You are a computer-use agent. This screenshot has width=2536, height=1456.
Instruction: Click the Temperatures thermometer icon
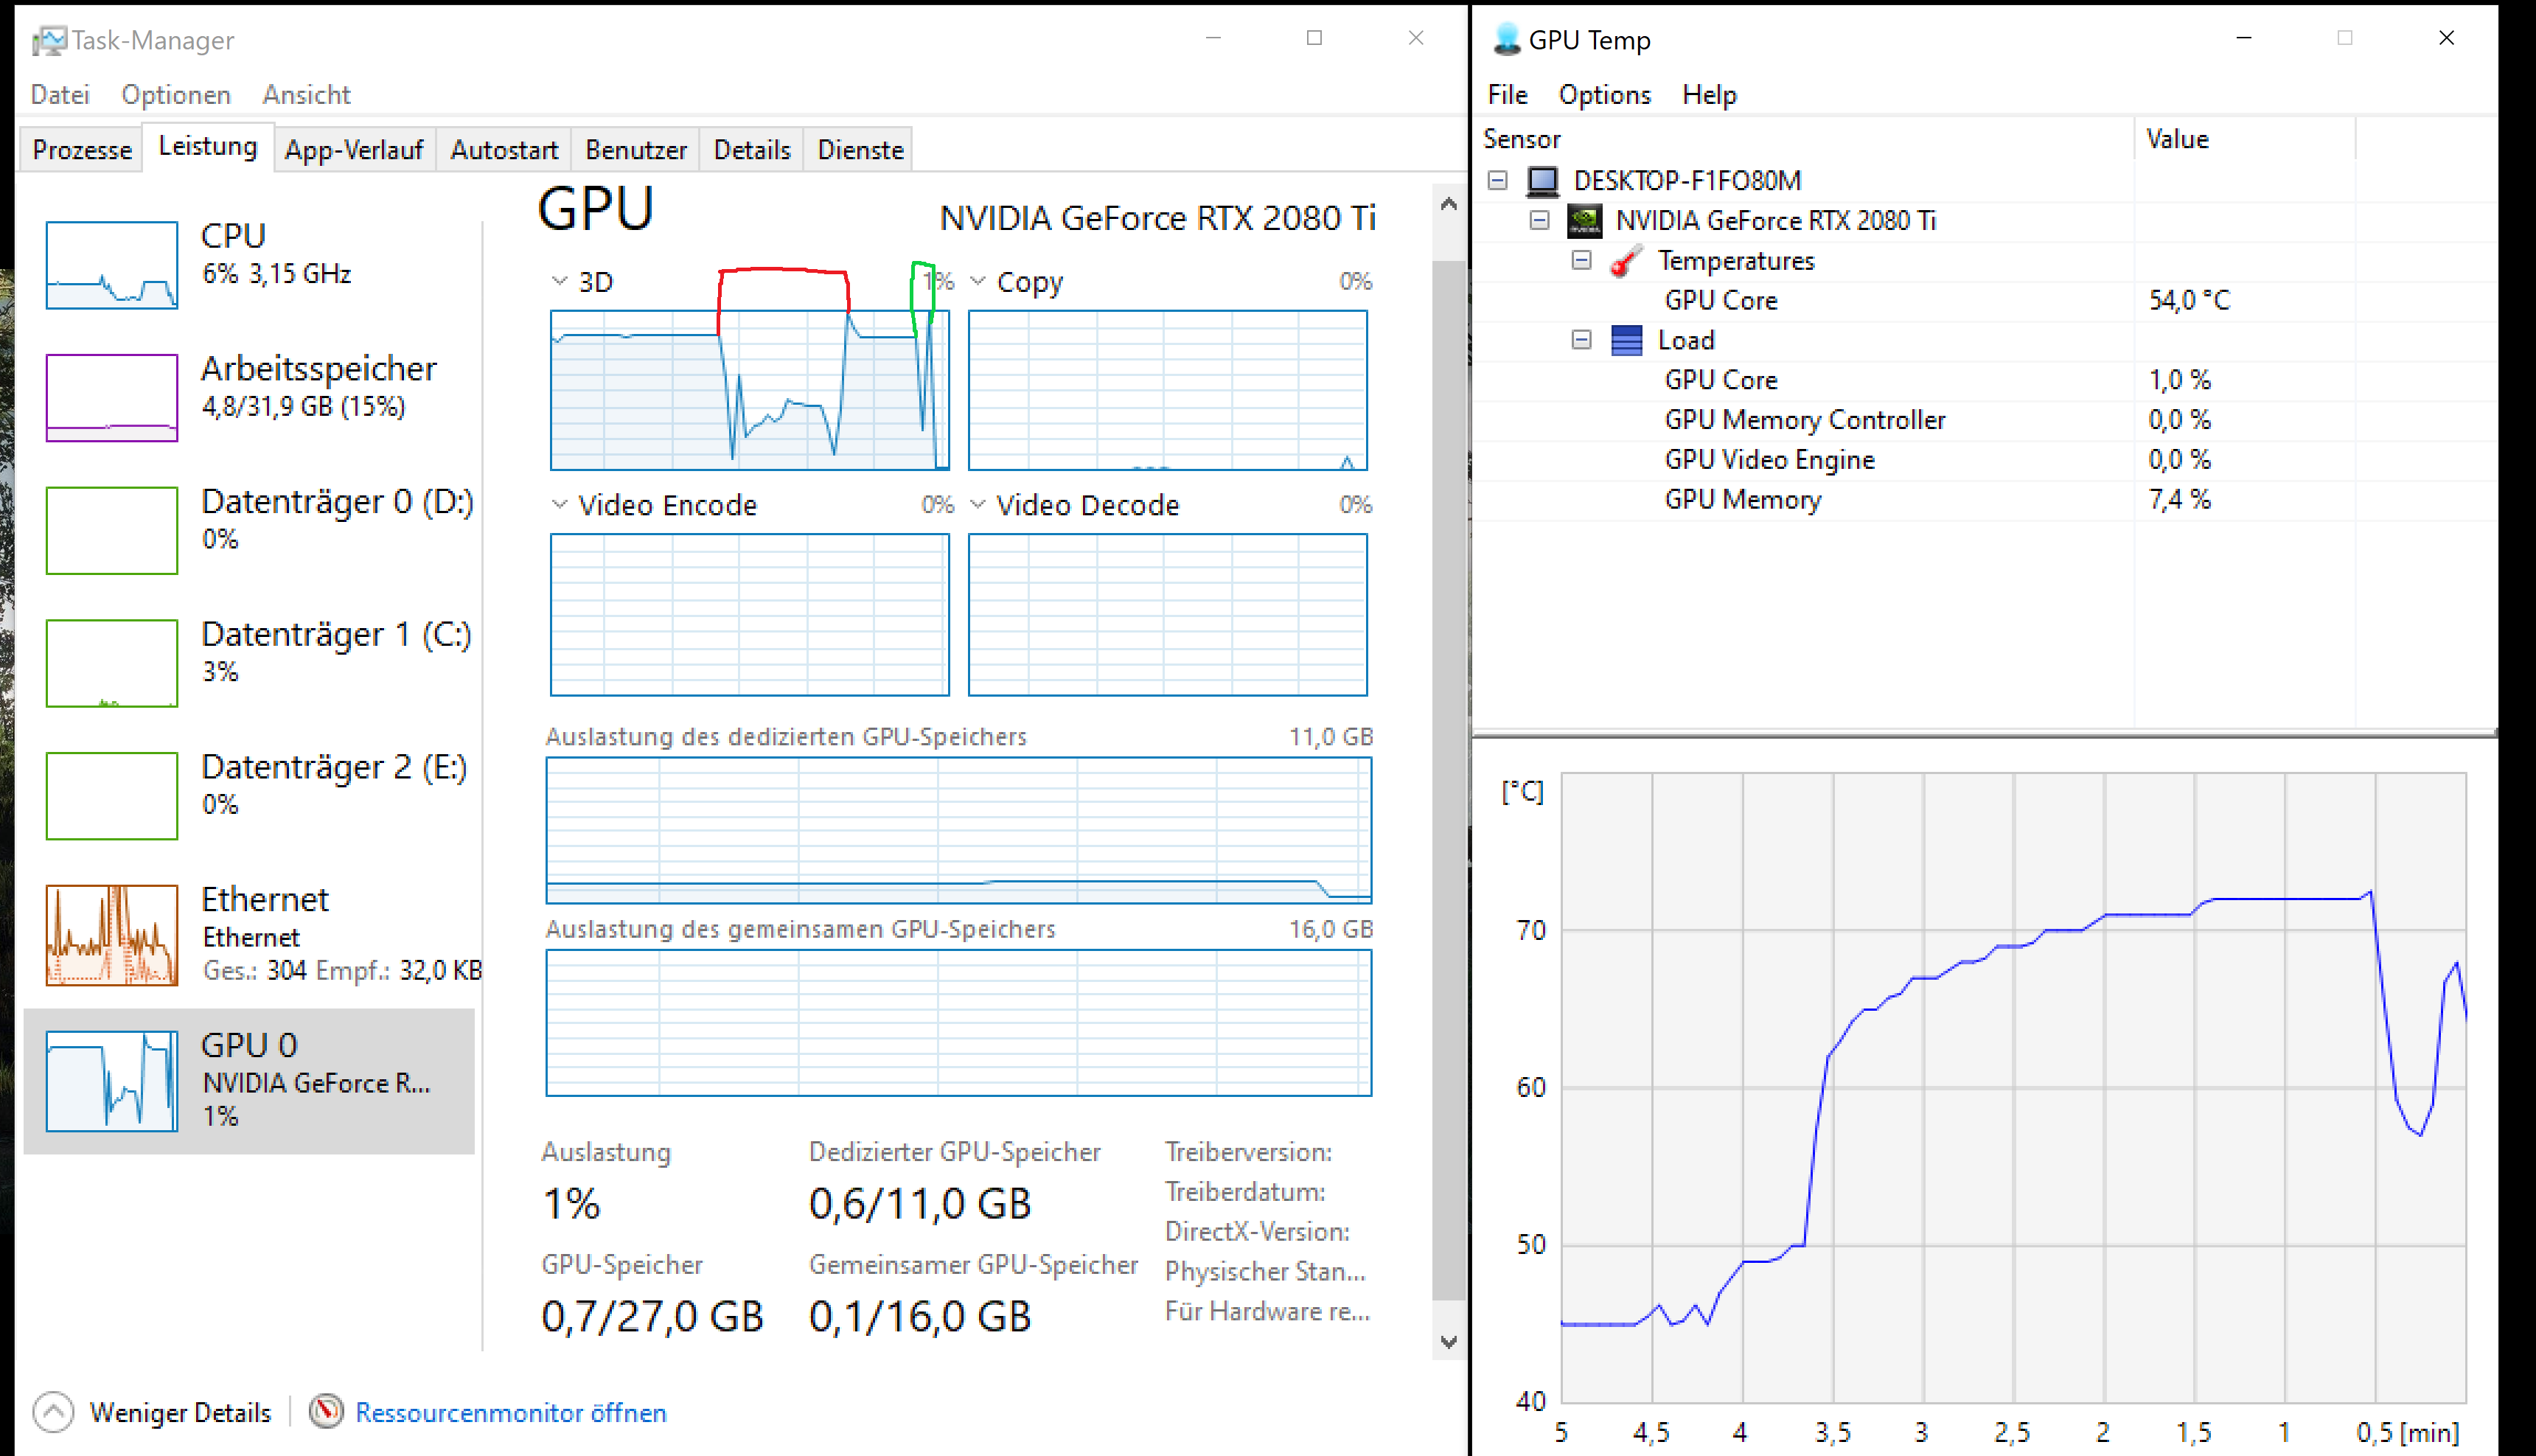[x=1626, y=261]
